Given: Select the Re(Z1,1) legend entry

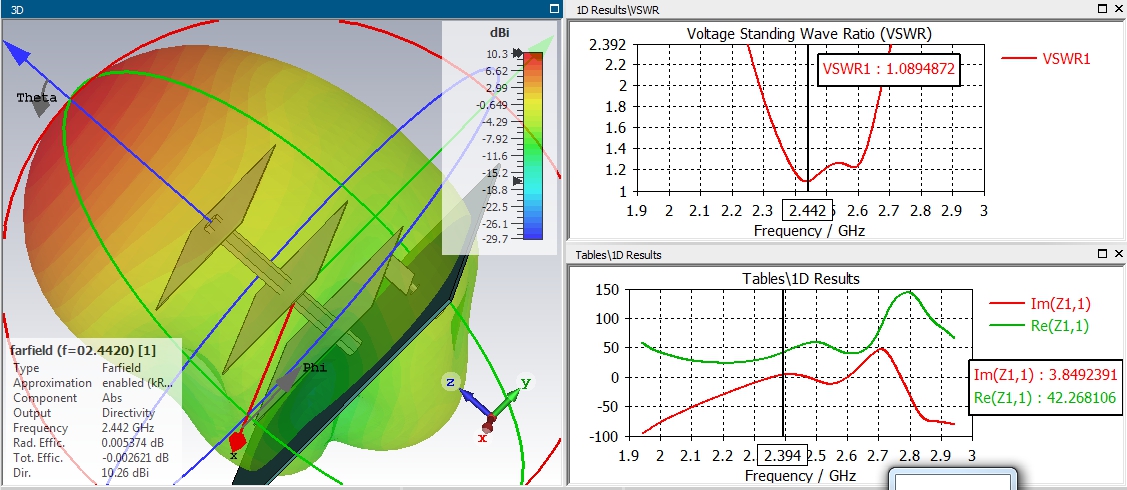Looking at the screenshot, I should tap(1039, 325).
